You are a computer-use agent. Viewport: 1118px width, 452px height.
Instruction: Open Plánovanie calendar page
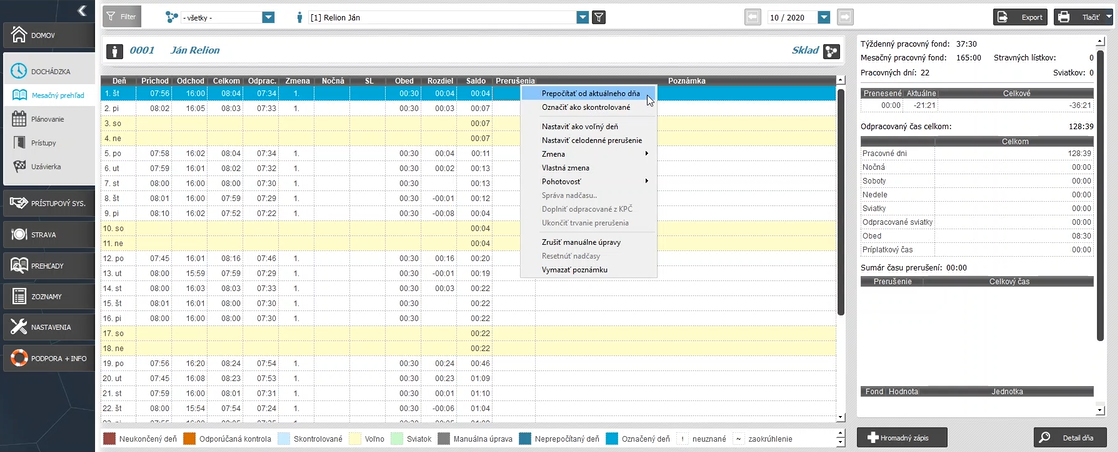point(48,119)
